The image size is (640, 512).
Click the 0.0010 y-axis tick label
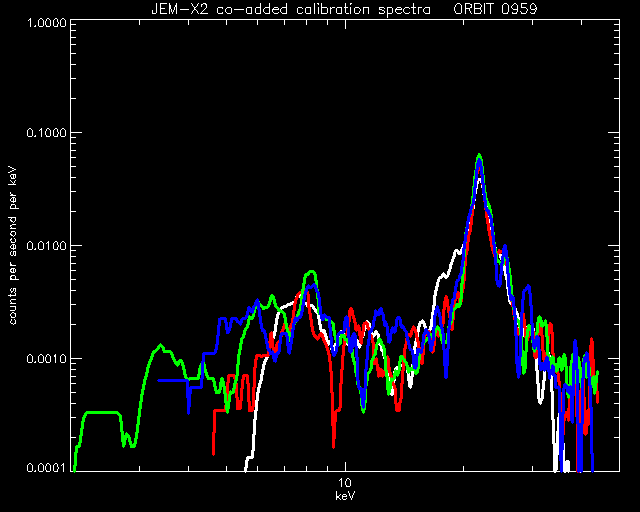[x=46, y=359]
